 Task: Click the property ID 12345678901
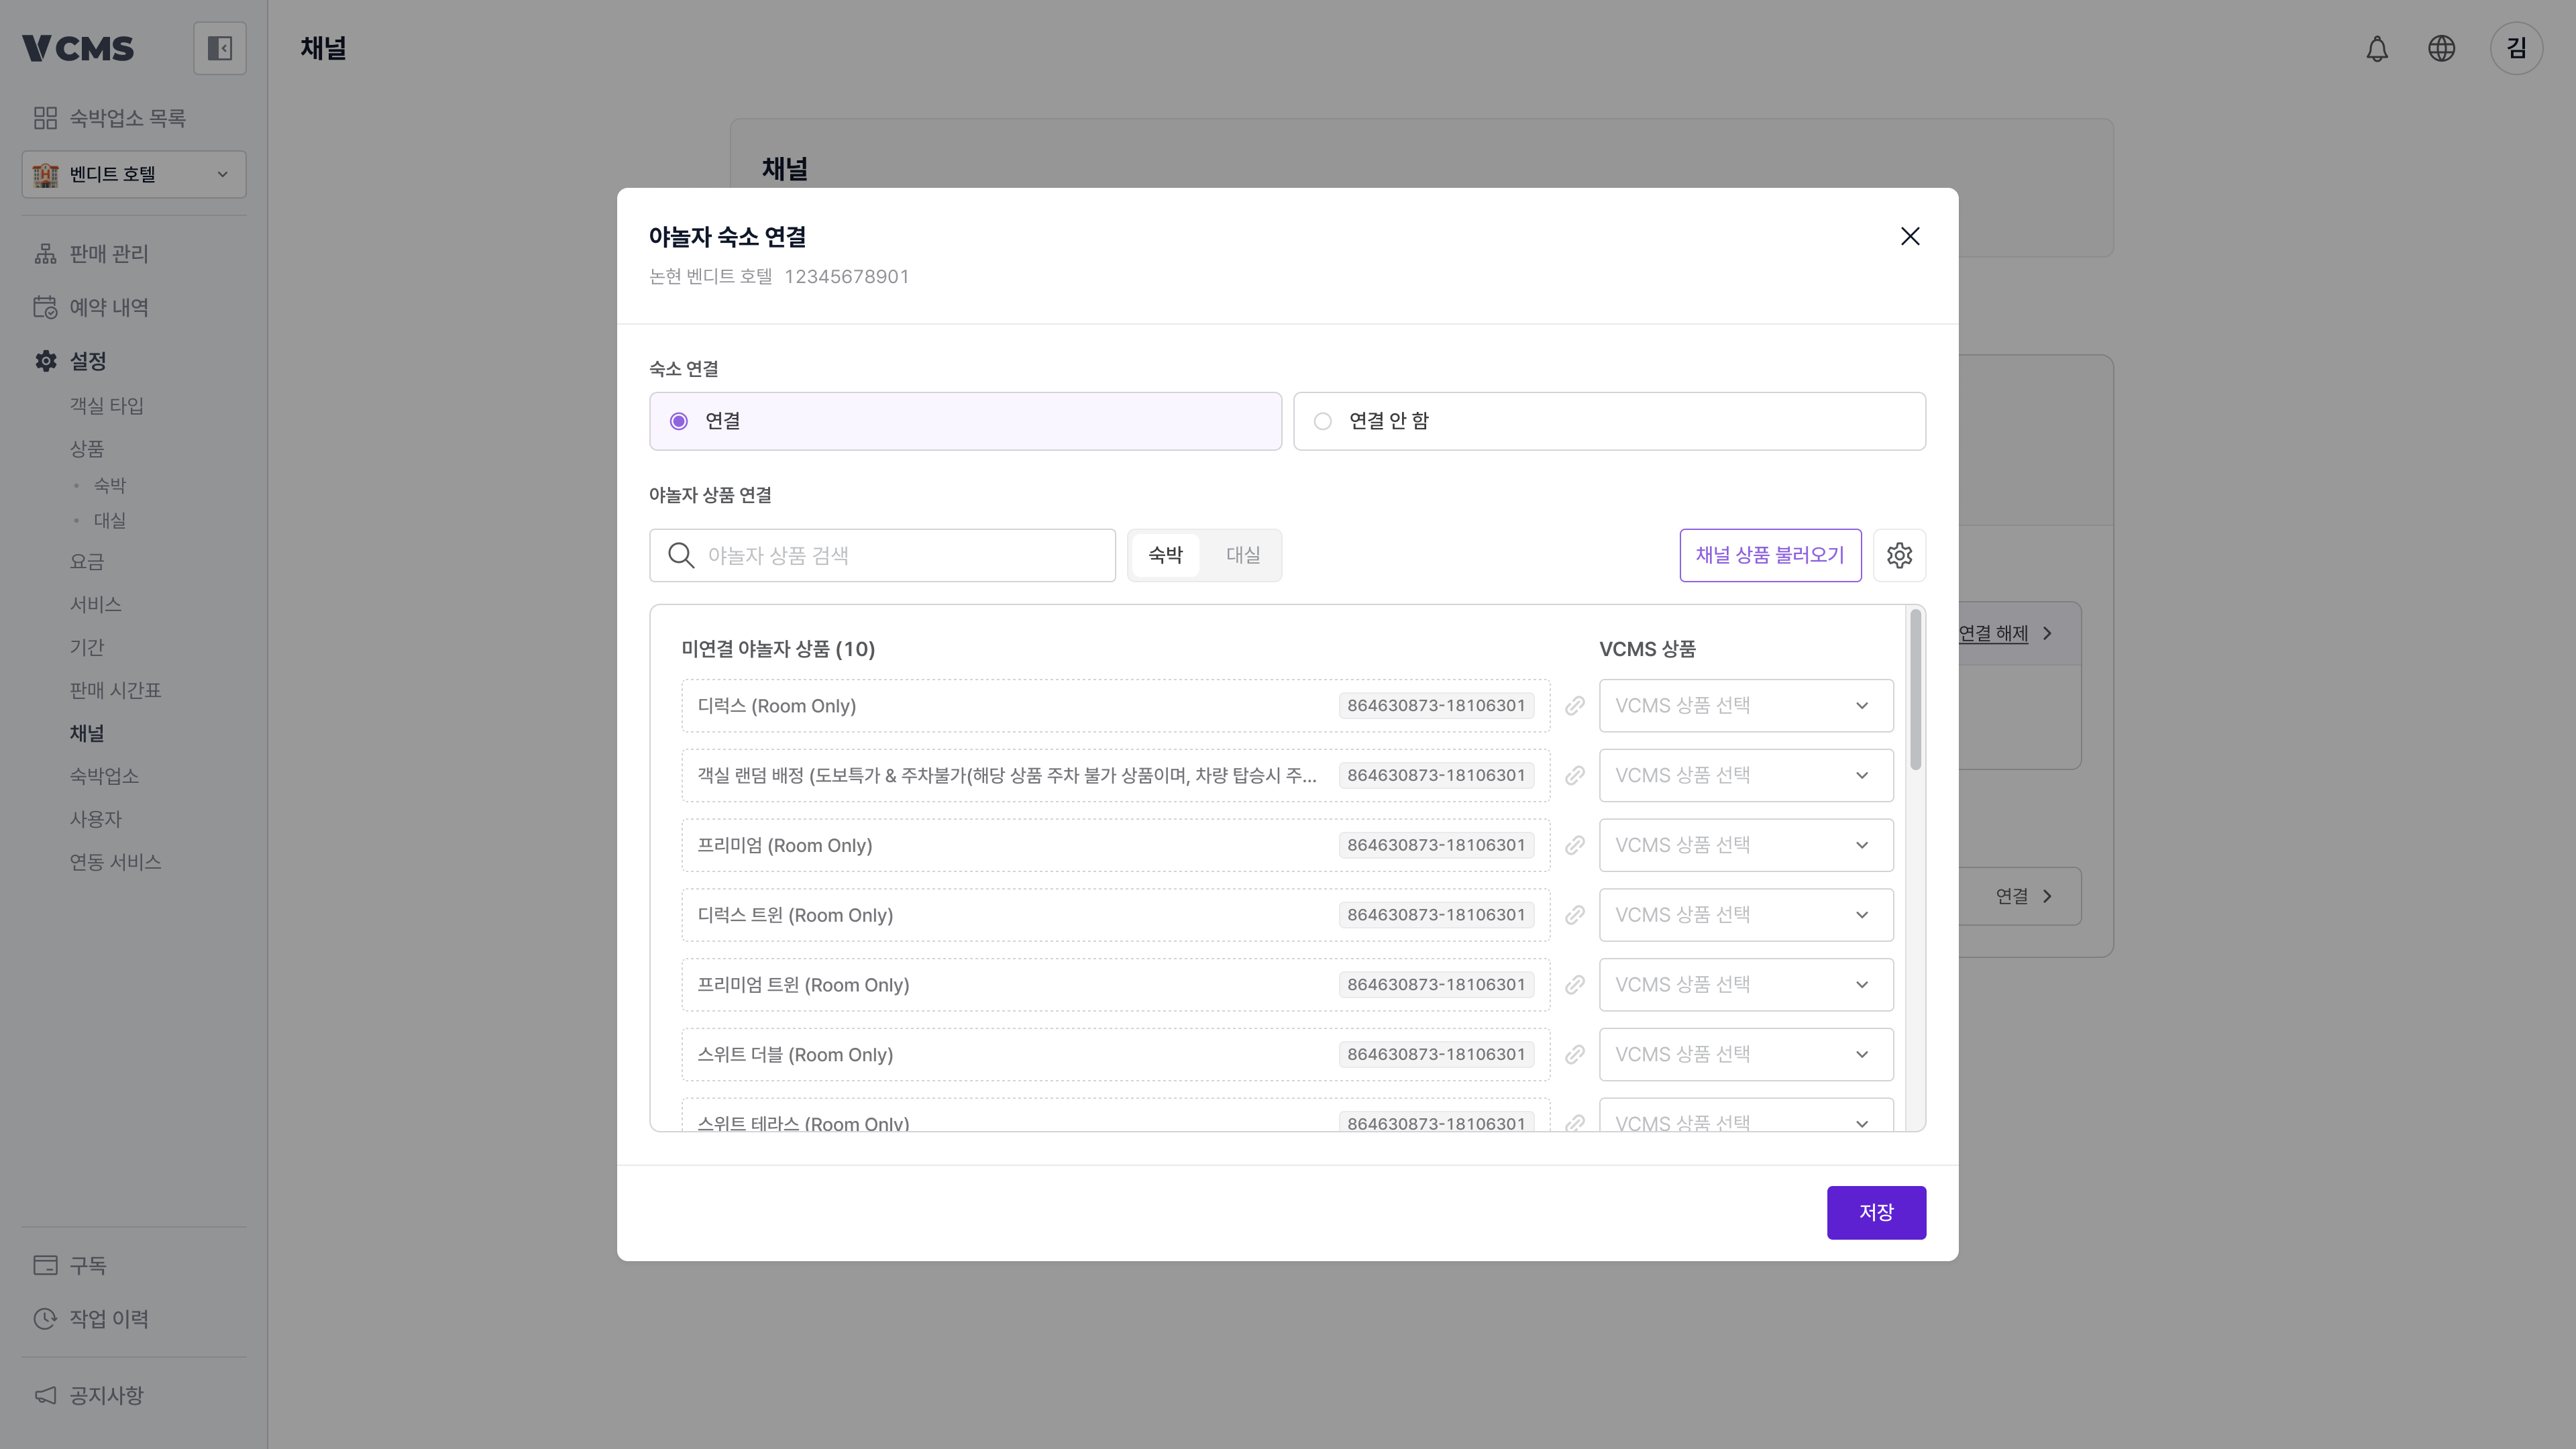point(846,276)
